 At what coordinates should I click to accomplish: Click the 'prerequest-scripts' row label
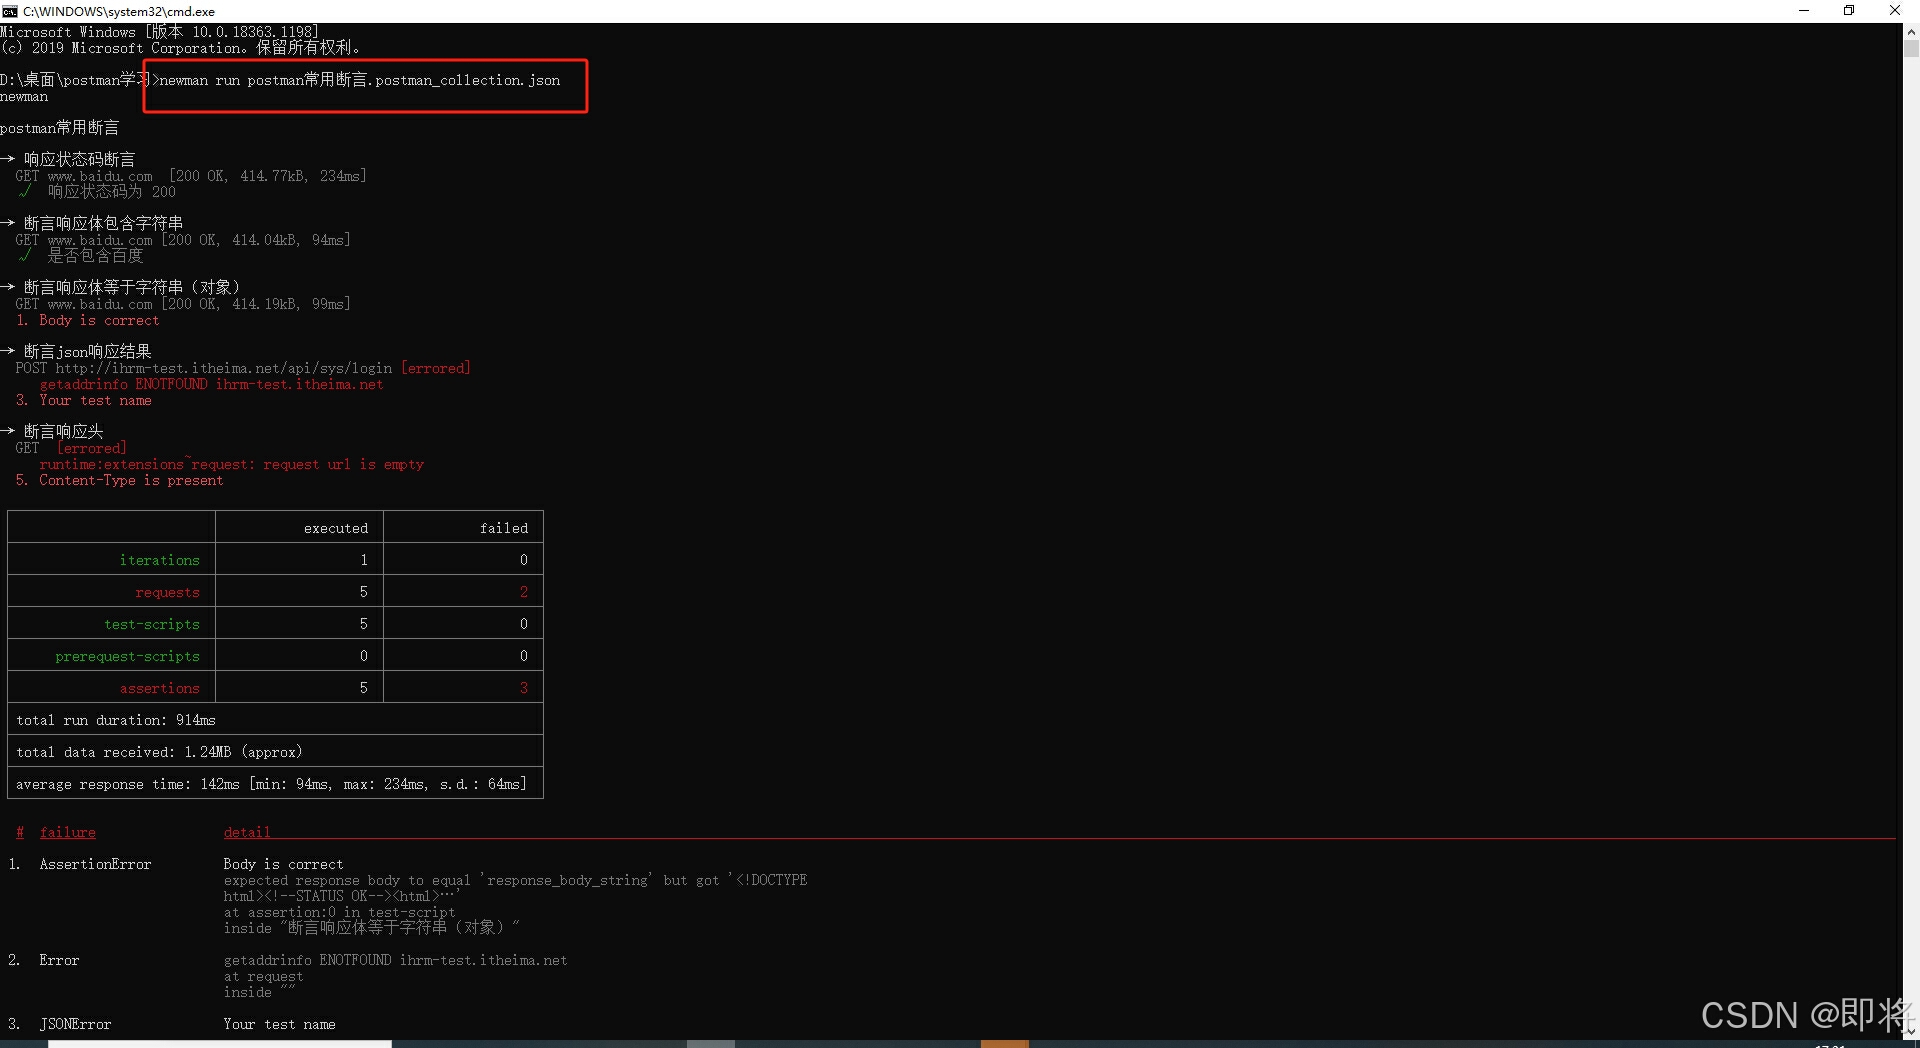128,656
